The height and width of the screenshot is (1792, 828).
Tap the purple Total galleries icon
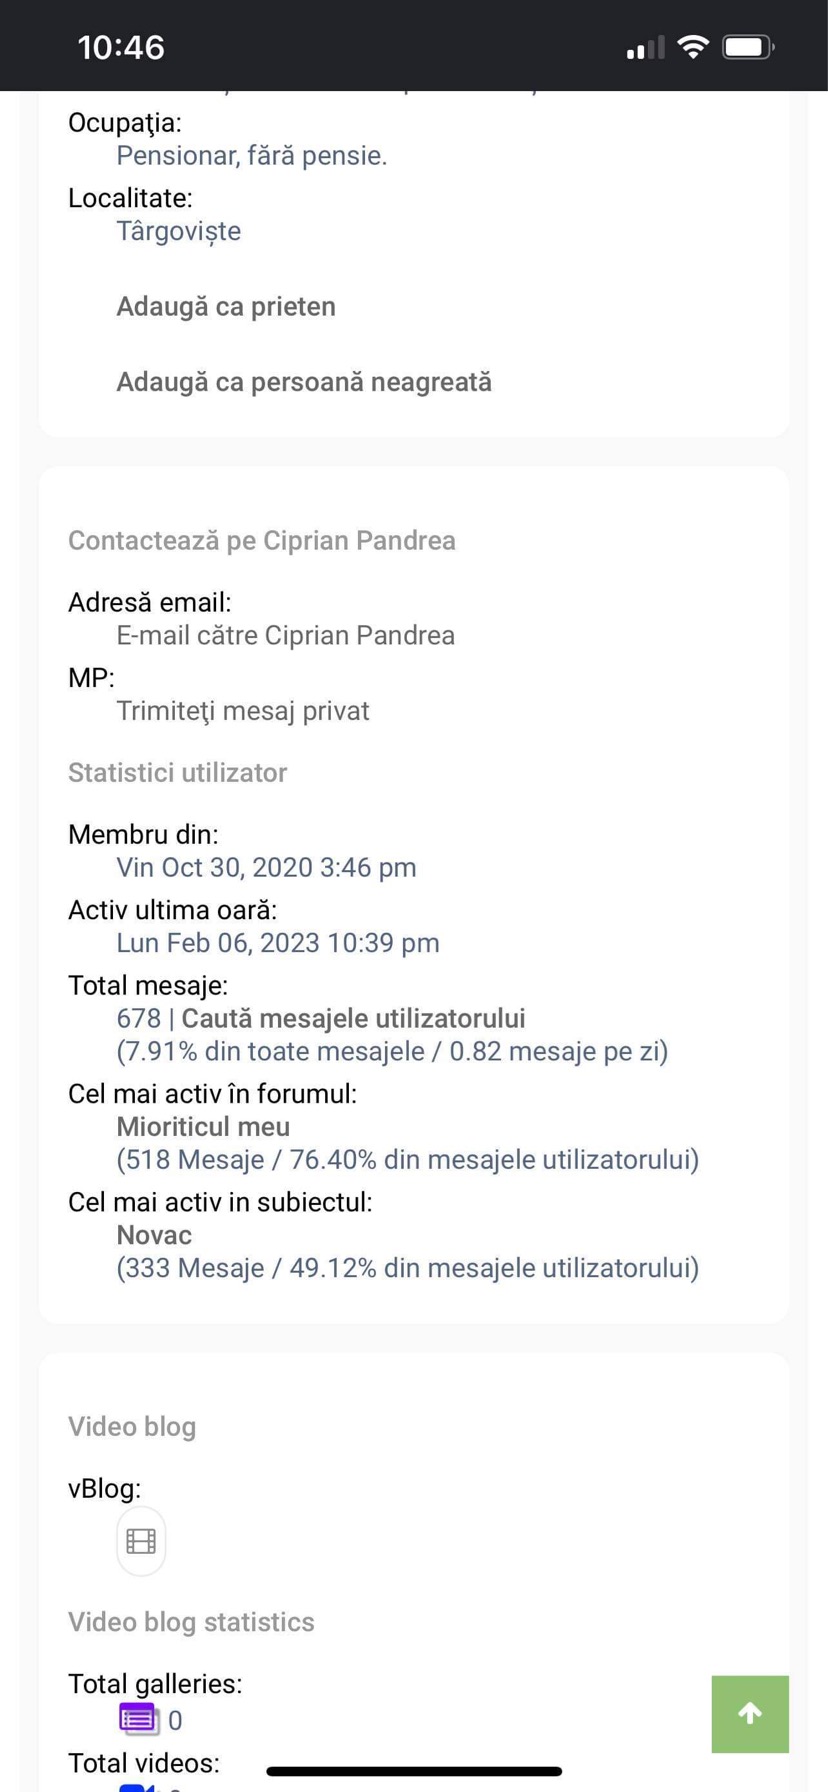(138, 1719)
